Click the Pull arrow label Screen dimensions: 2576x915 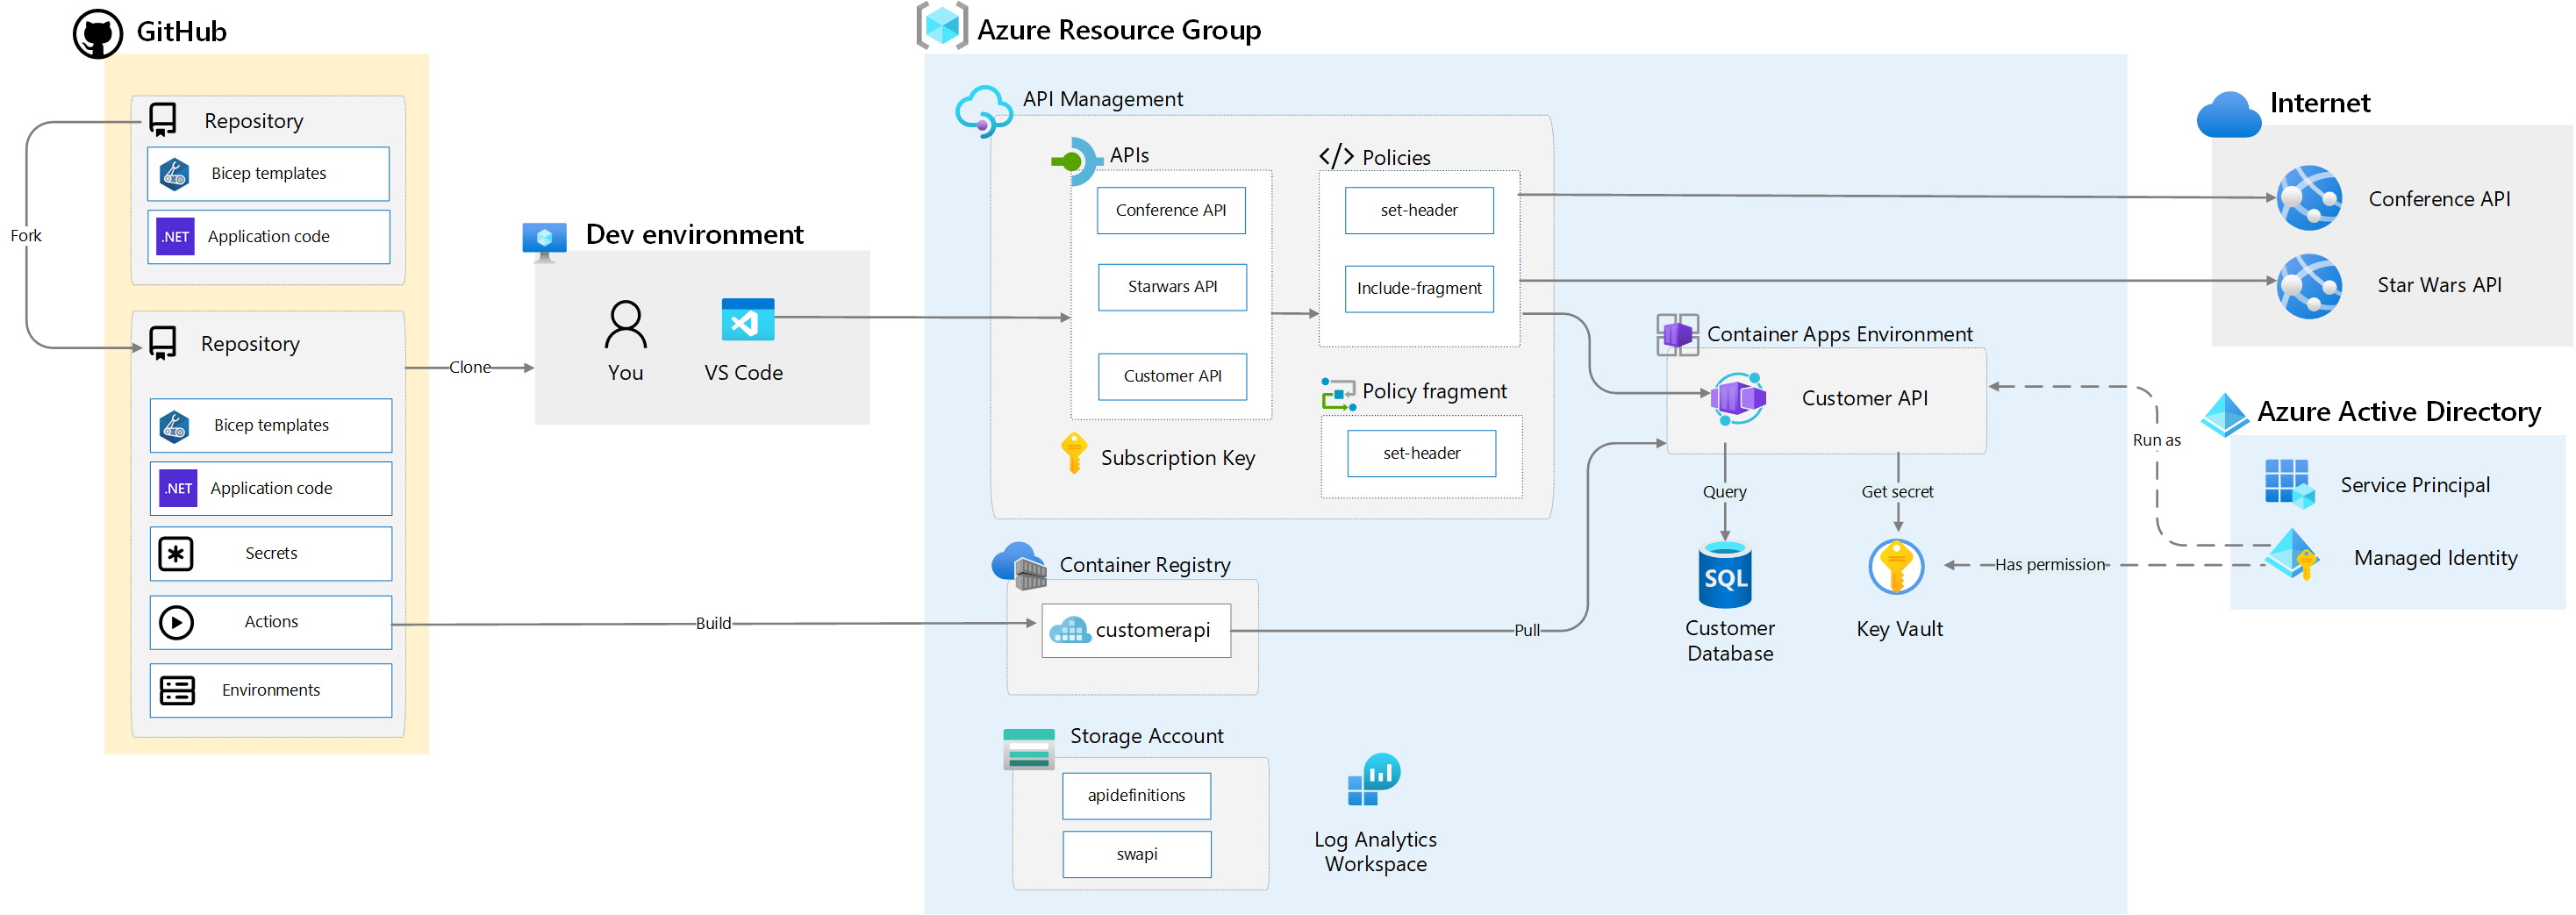coord(1526,630)
